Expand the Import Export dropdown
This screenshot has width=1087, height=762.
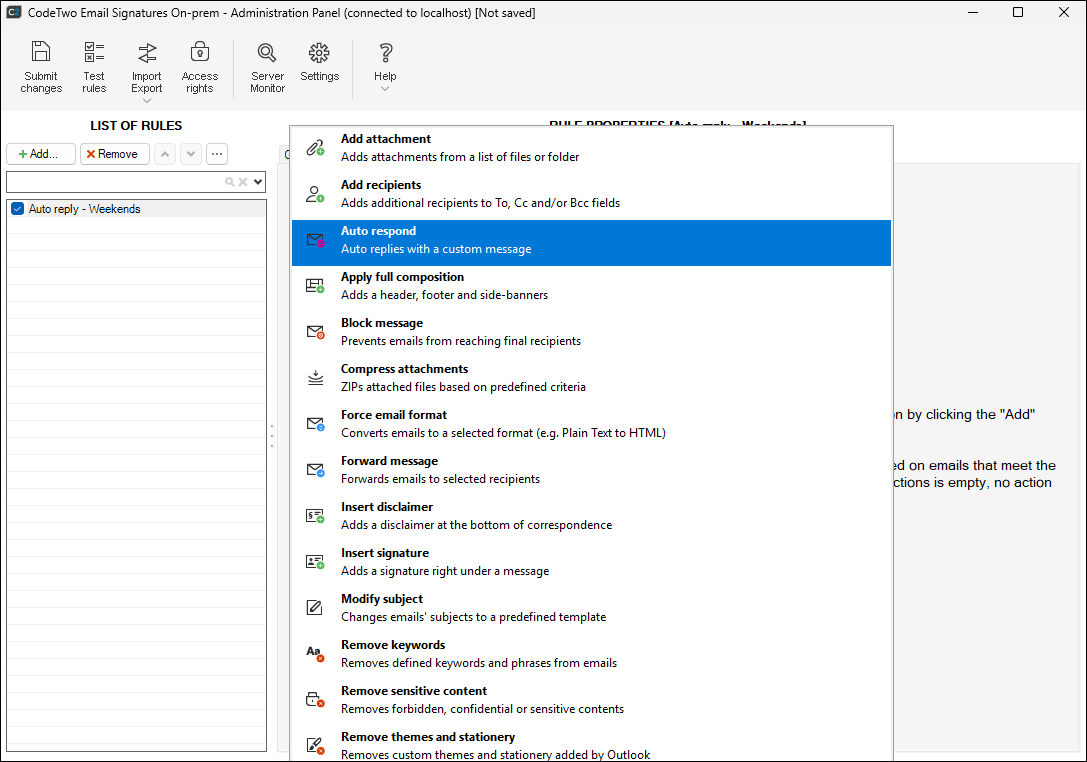pos(147,100)
